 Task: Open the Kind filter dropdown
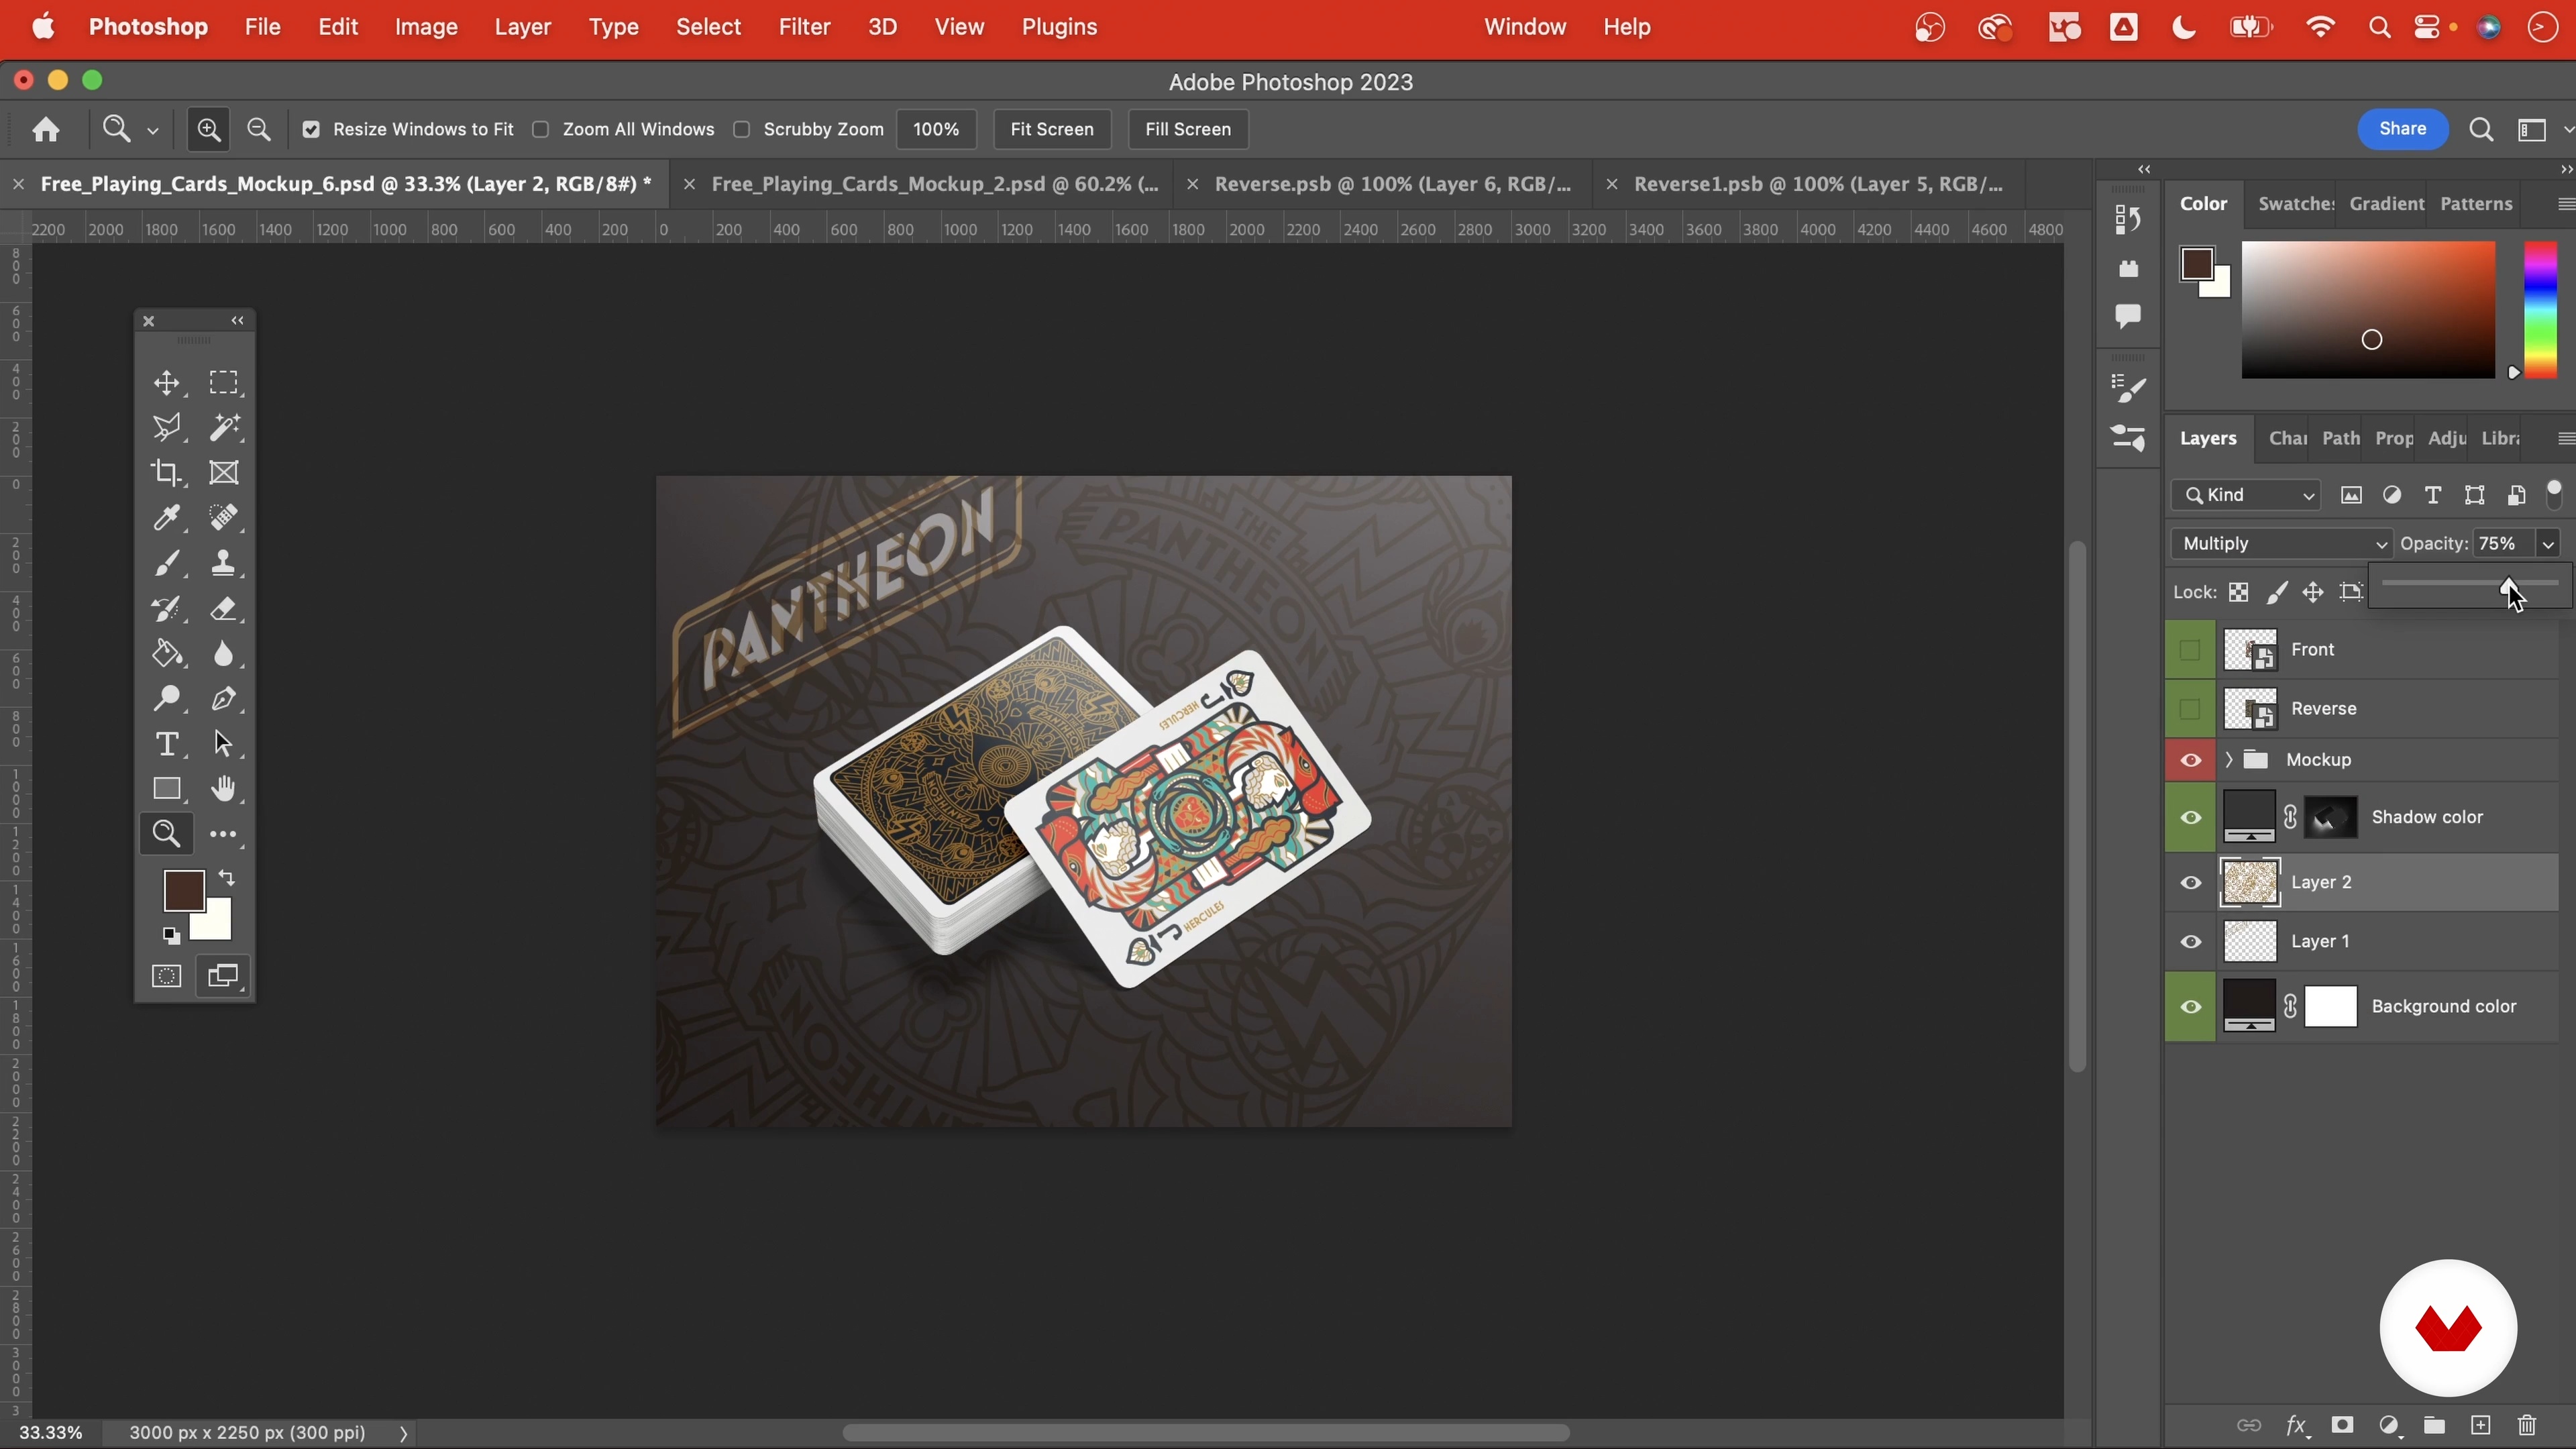pyautogui.click(x=2246, y=496)
